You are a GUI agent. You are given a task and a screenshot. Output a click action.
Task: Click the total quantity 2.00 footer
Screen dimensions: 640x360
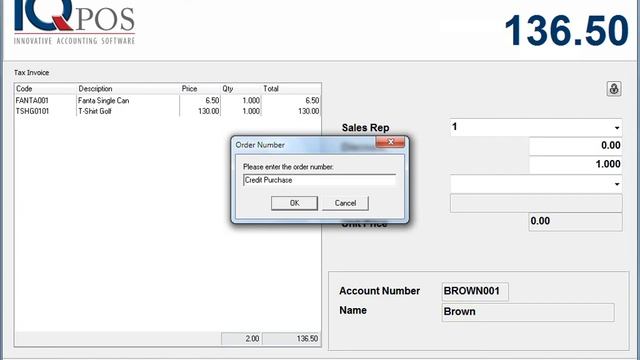(242, 339)
